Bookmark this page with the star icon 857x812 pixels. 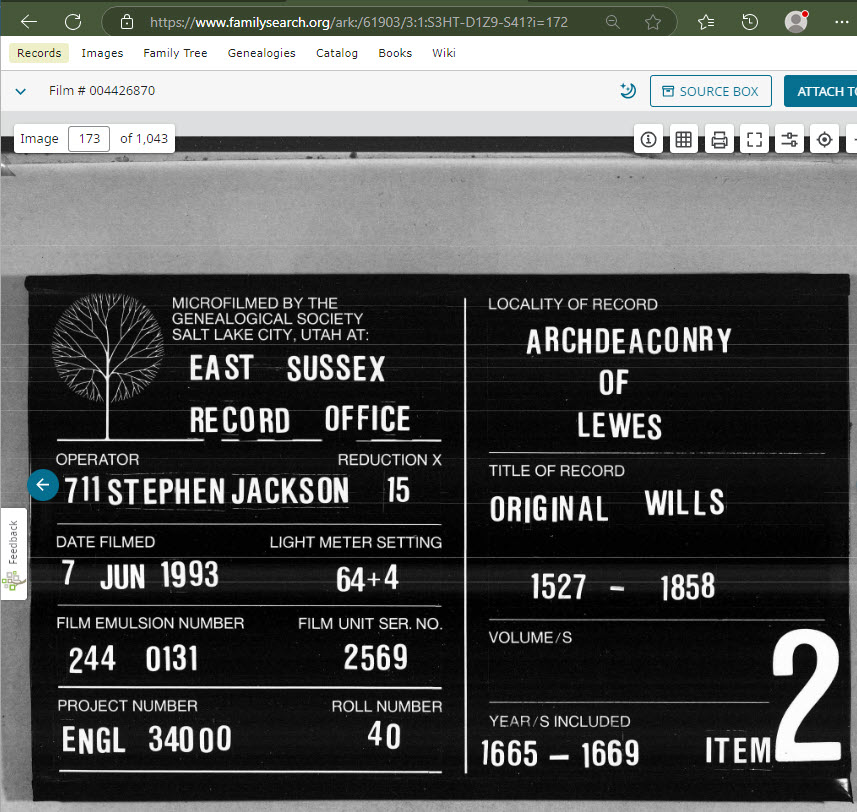coord(653,22)
